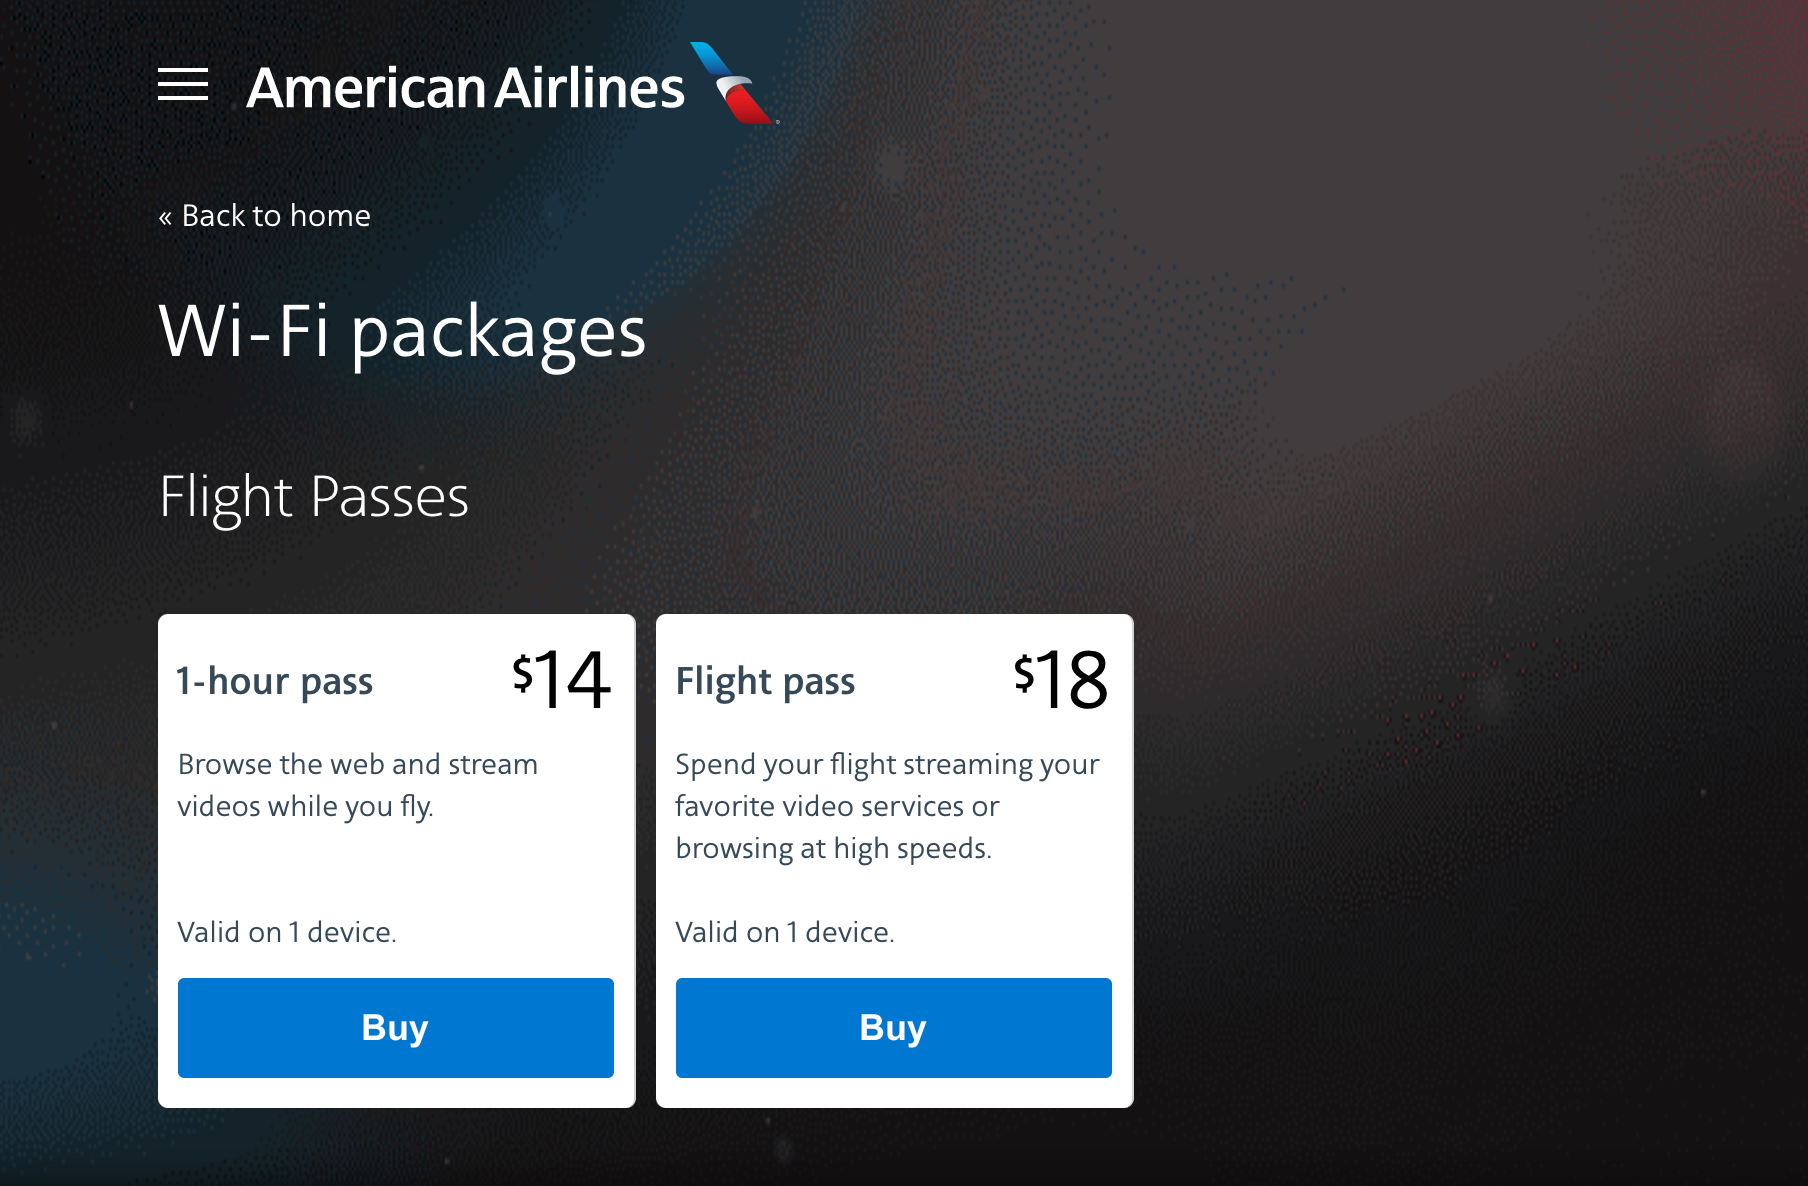Click the American Airlines wordmark

(465, 88)
